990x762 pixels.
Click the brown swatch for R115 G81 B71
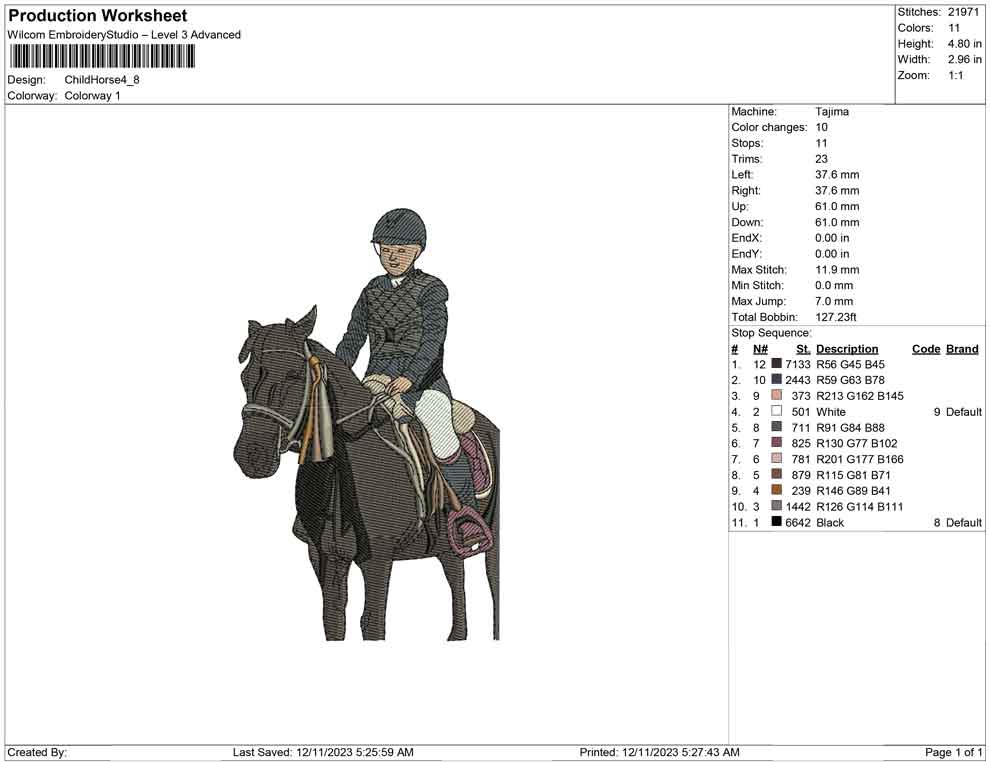(x=777, y=474)
